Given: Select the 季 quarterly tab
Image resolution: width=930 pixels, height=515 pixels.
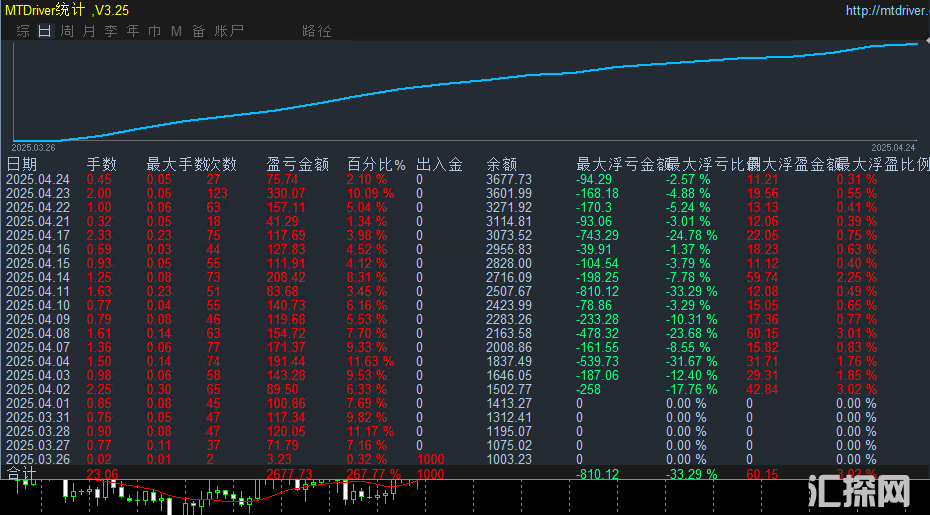Looking at the screenshot, I should click(110, 31).
